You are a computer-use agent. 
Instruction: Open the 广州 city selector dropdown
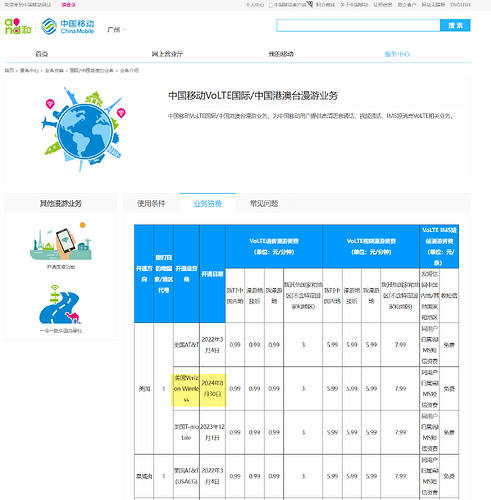click(x=116, y=30)
